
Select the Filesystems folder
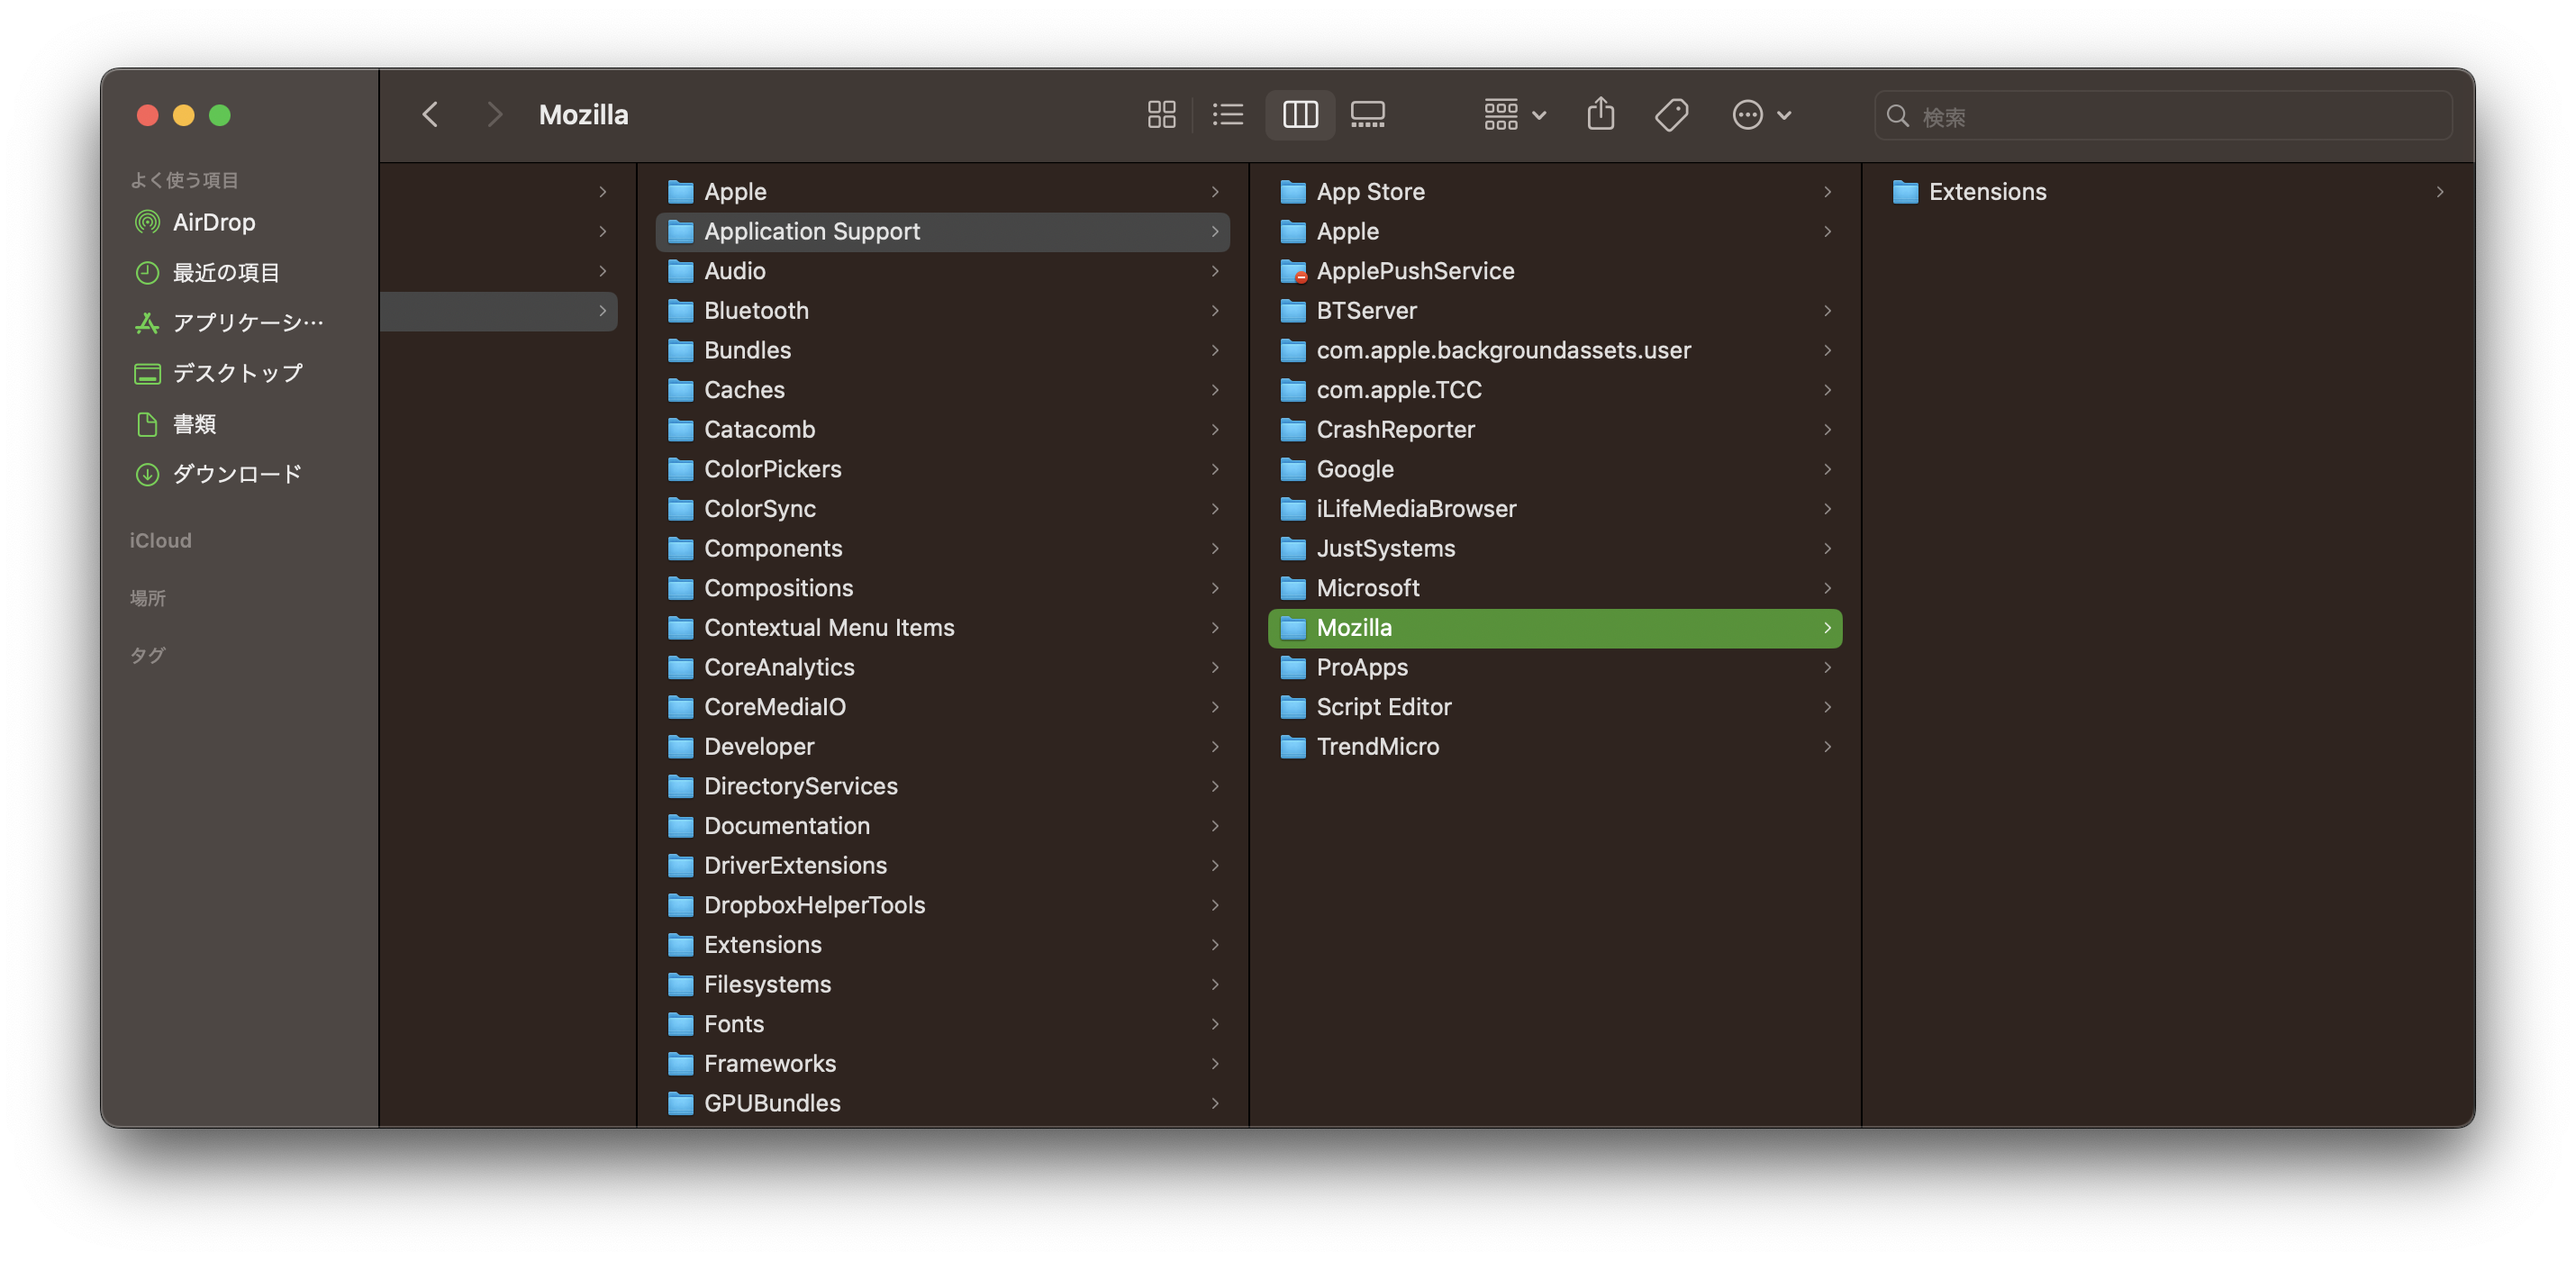click(x=942, y=985)
